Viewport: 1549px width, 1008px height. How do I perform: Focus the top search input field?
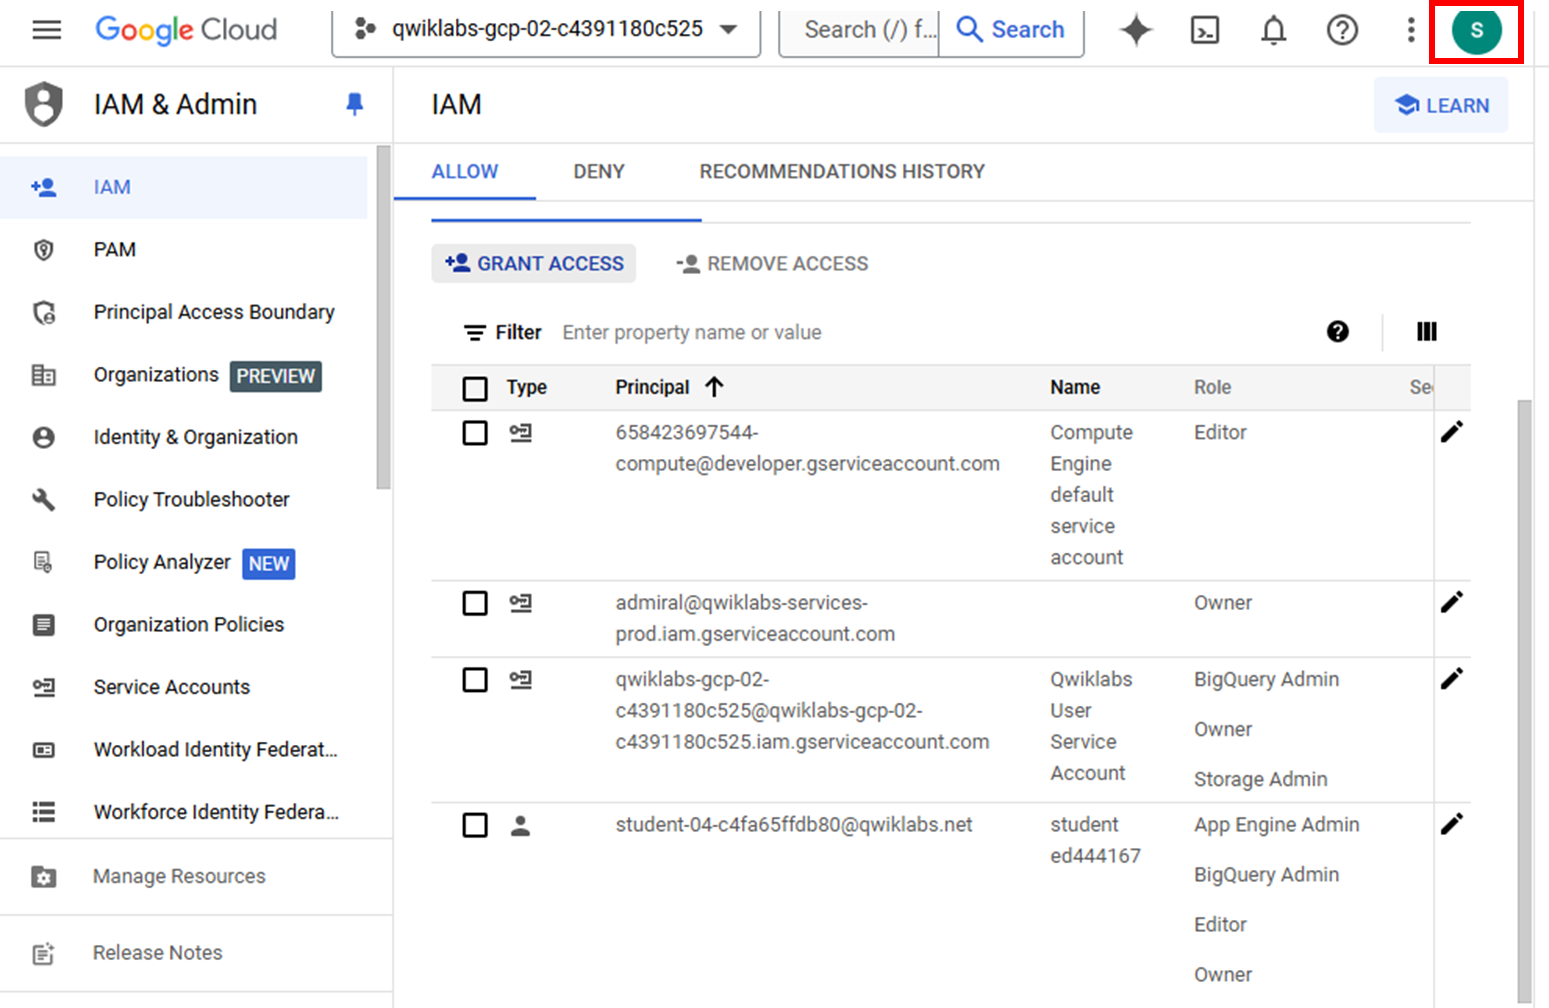tap(859, 30)
